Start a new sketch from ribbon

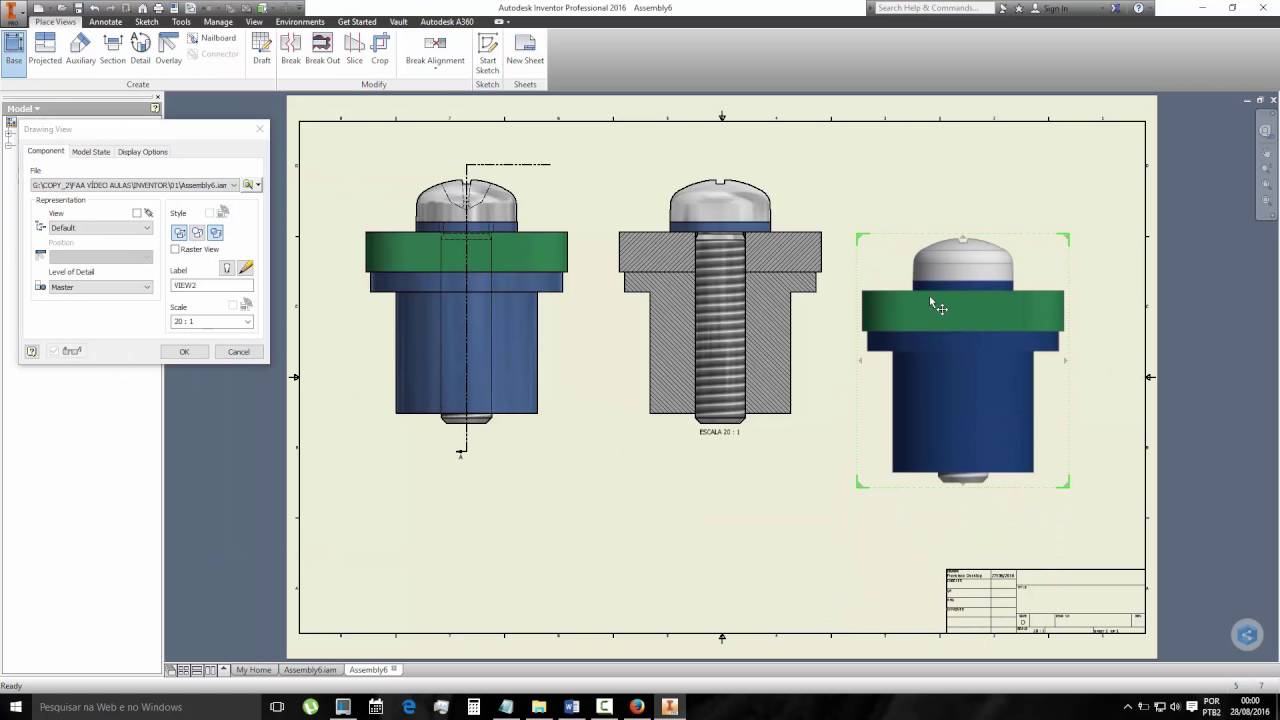[487, 53]
